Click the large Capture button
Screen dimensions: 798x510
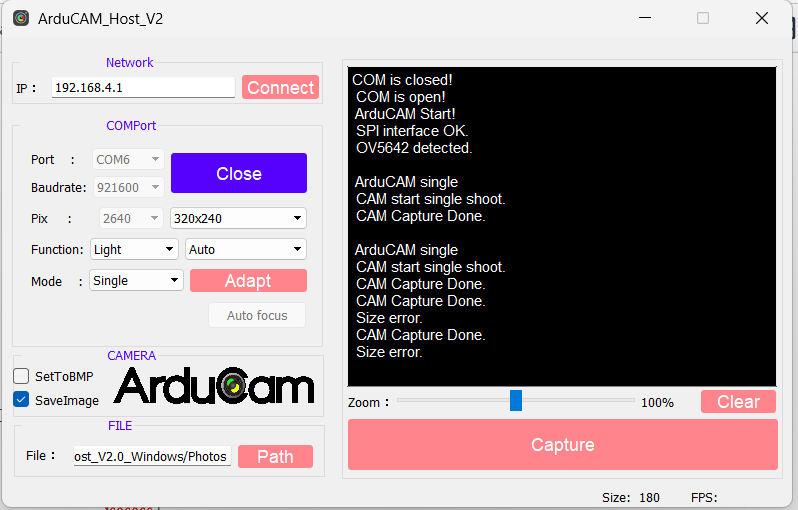pos(563,444)
